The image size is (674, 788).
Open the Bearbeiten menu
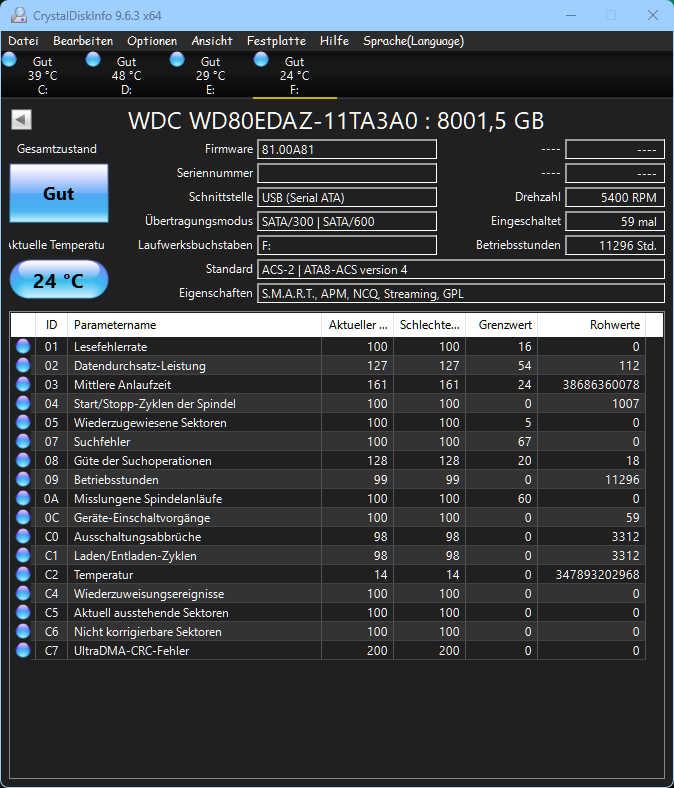tap(83, 41)
